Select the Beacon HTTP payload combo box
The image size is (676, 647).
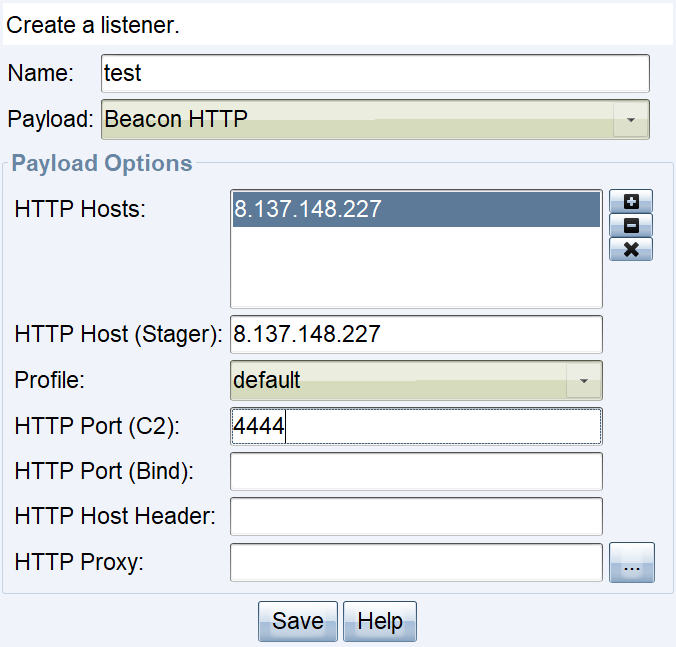360,119
